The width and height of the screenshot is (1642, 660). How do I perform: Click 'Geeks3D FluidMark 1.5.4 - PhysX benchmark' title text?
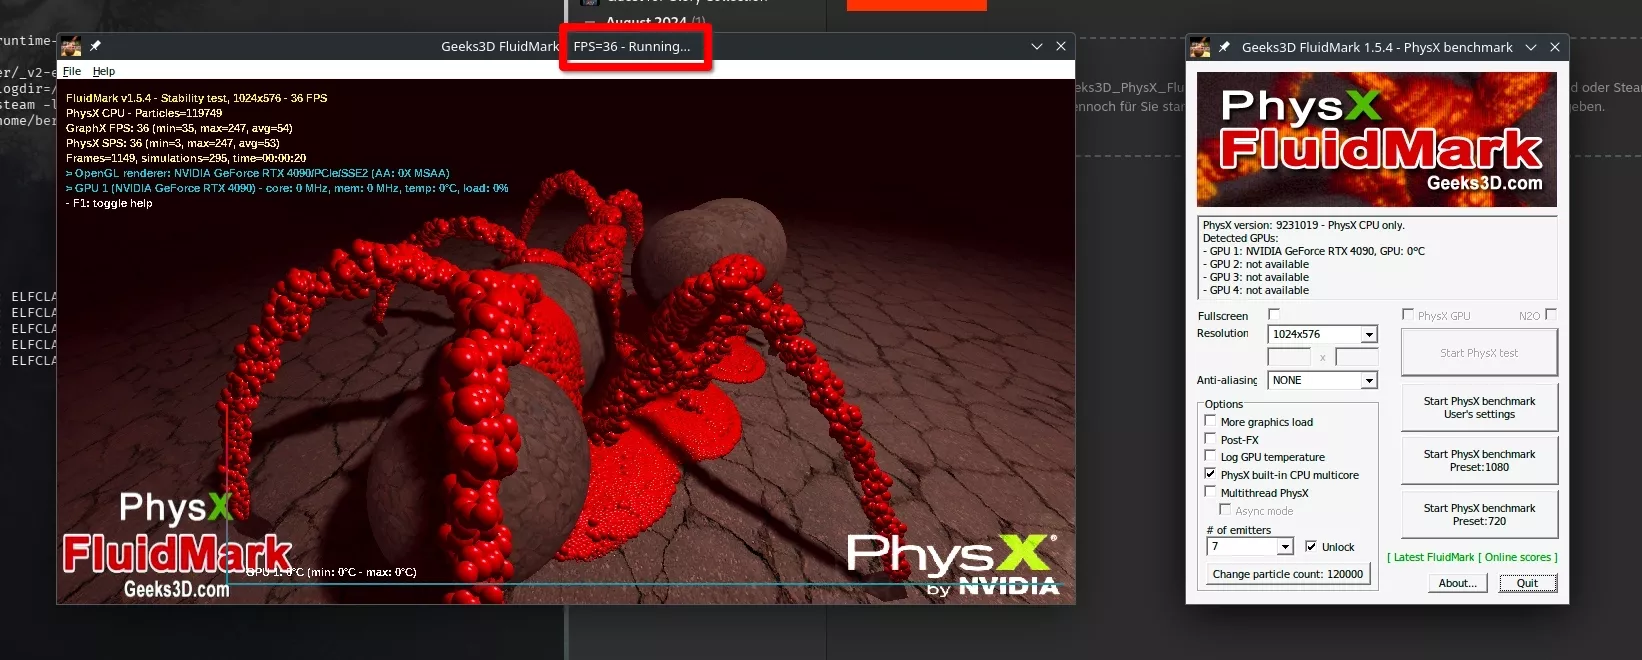[x=1377, y=47]
